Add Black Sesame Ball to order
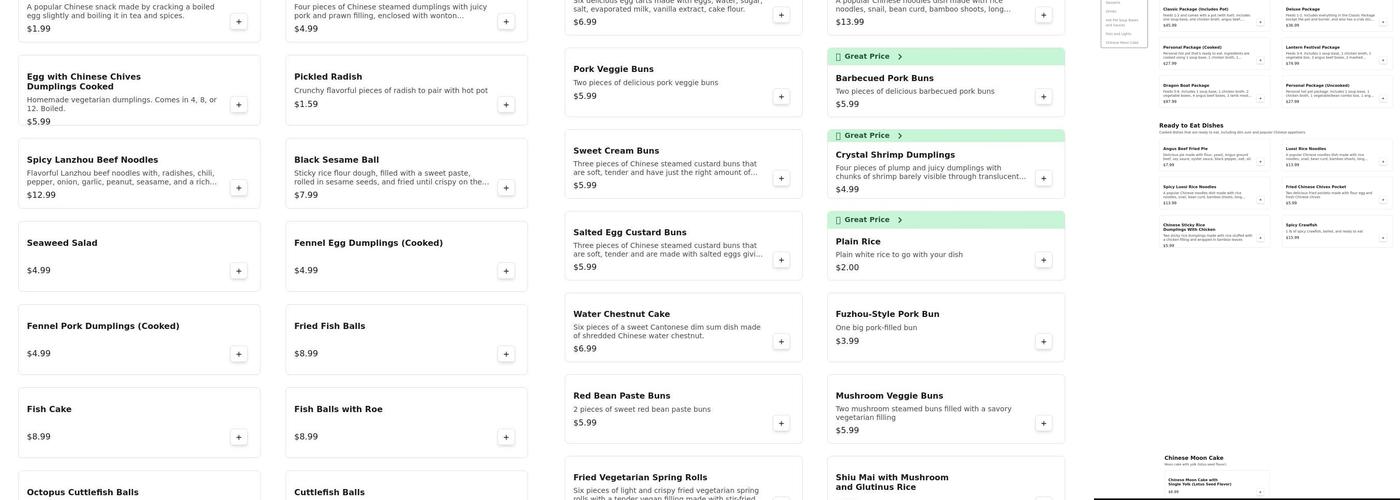The width and height of the screenshot is (1400, 500). tap(506, 188)
